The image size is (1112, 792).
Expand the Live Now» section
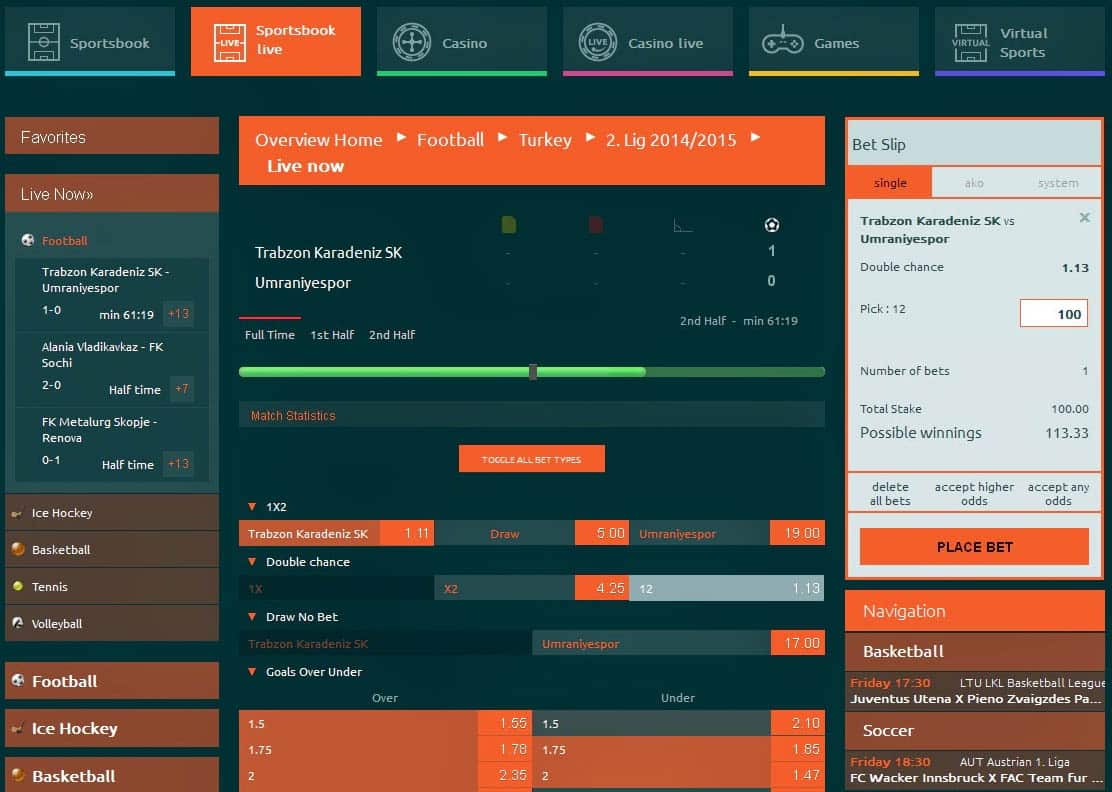pyautogui.click(x=112, y=194)
